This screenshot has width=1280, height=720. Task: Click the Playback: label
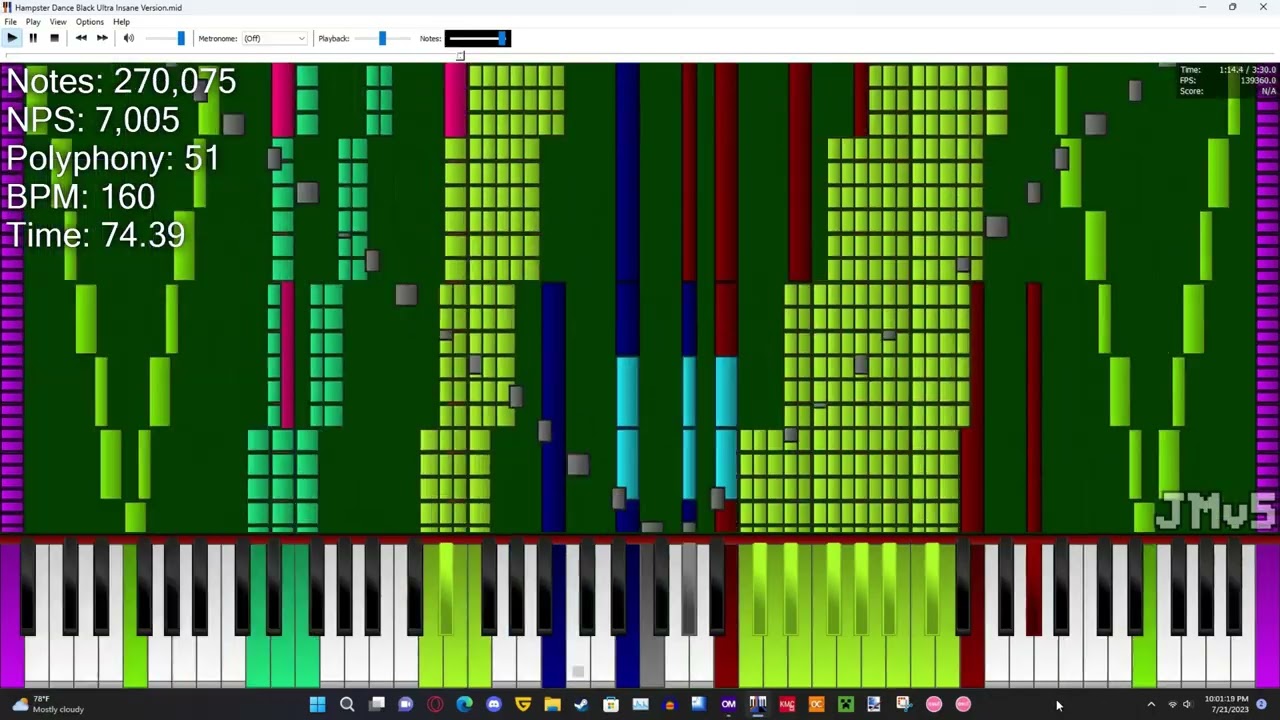click(x=334, y=38)
